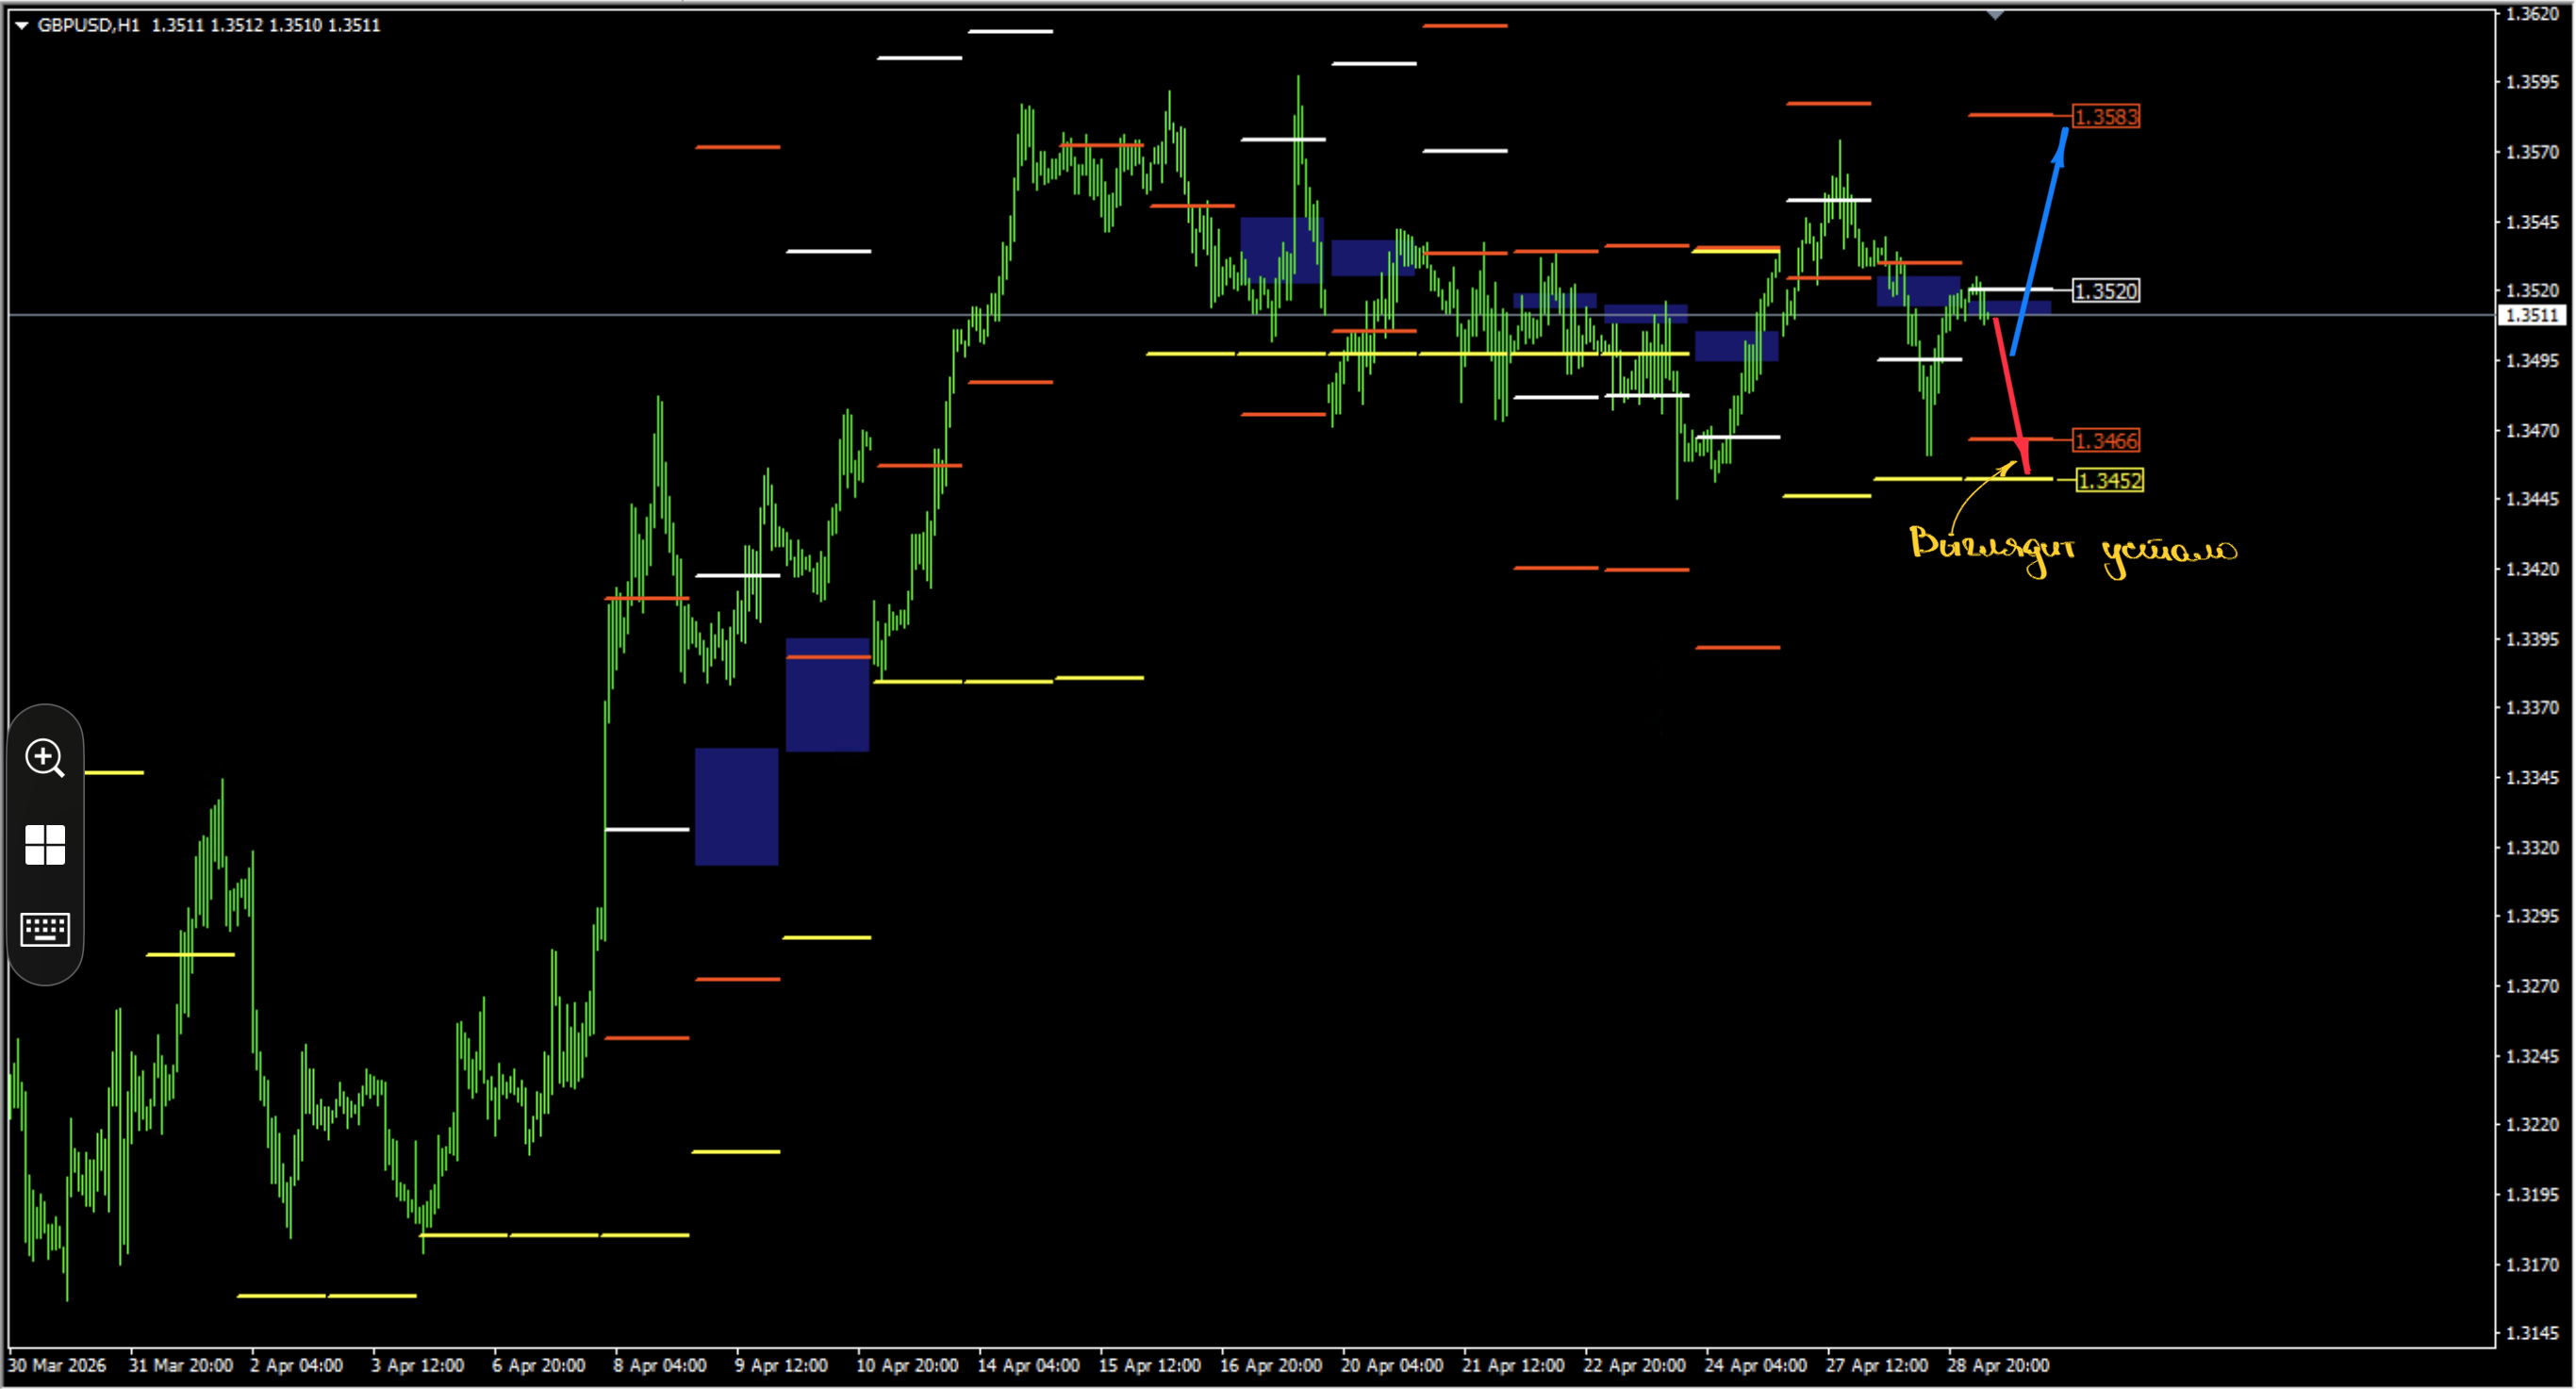Open the four-square grid layout icon

[45, 845]
